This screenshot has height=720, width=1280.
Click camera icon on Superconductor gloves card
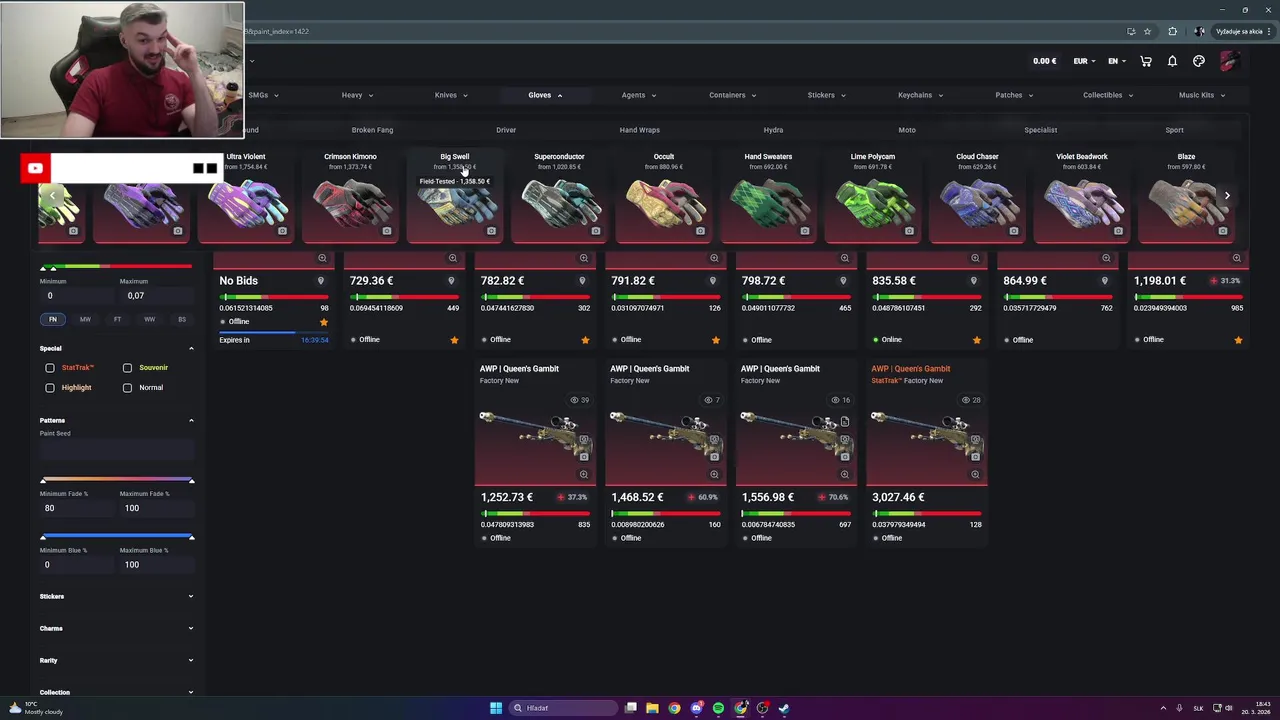[x=596, y=231]
